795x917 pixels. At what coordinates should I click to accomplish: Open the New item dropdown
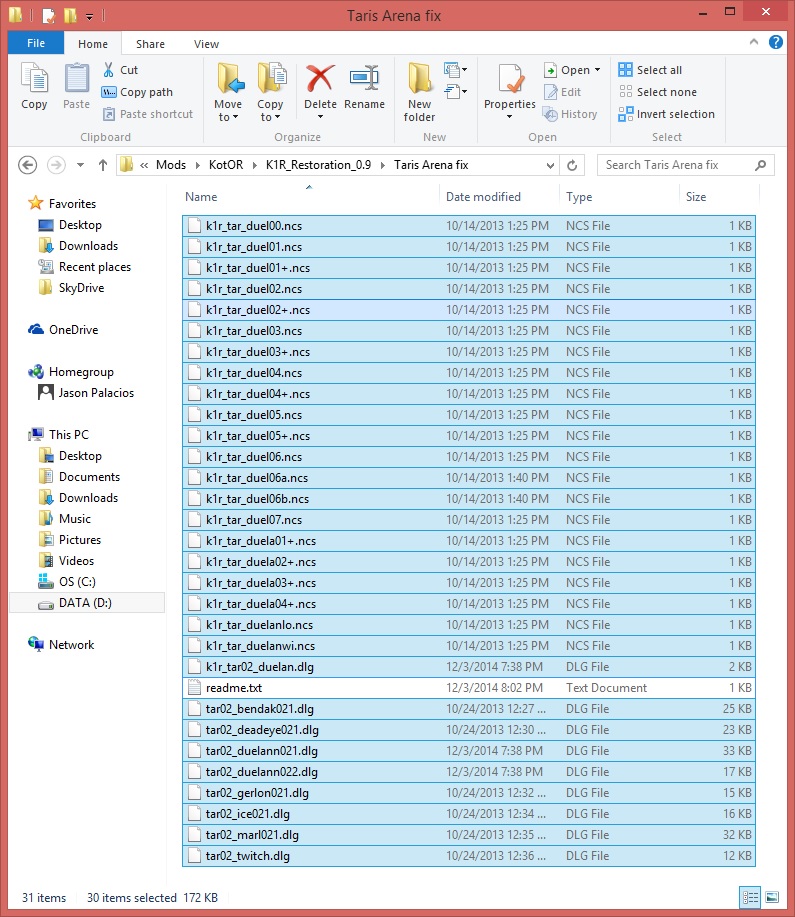(x=455, y=70)
